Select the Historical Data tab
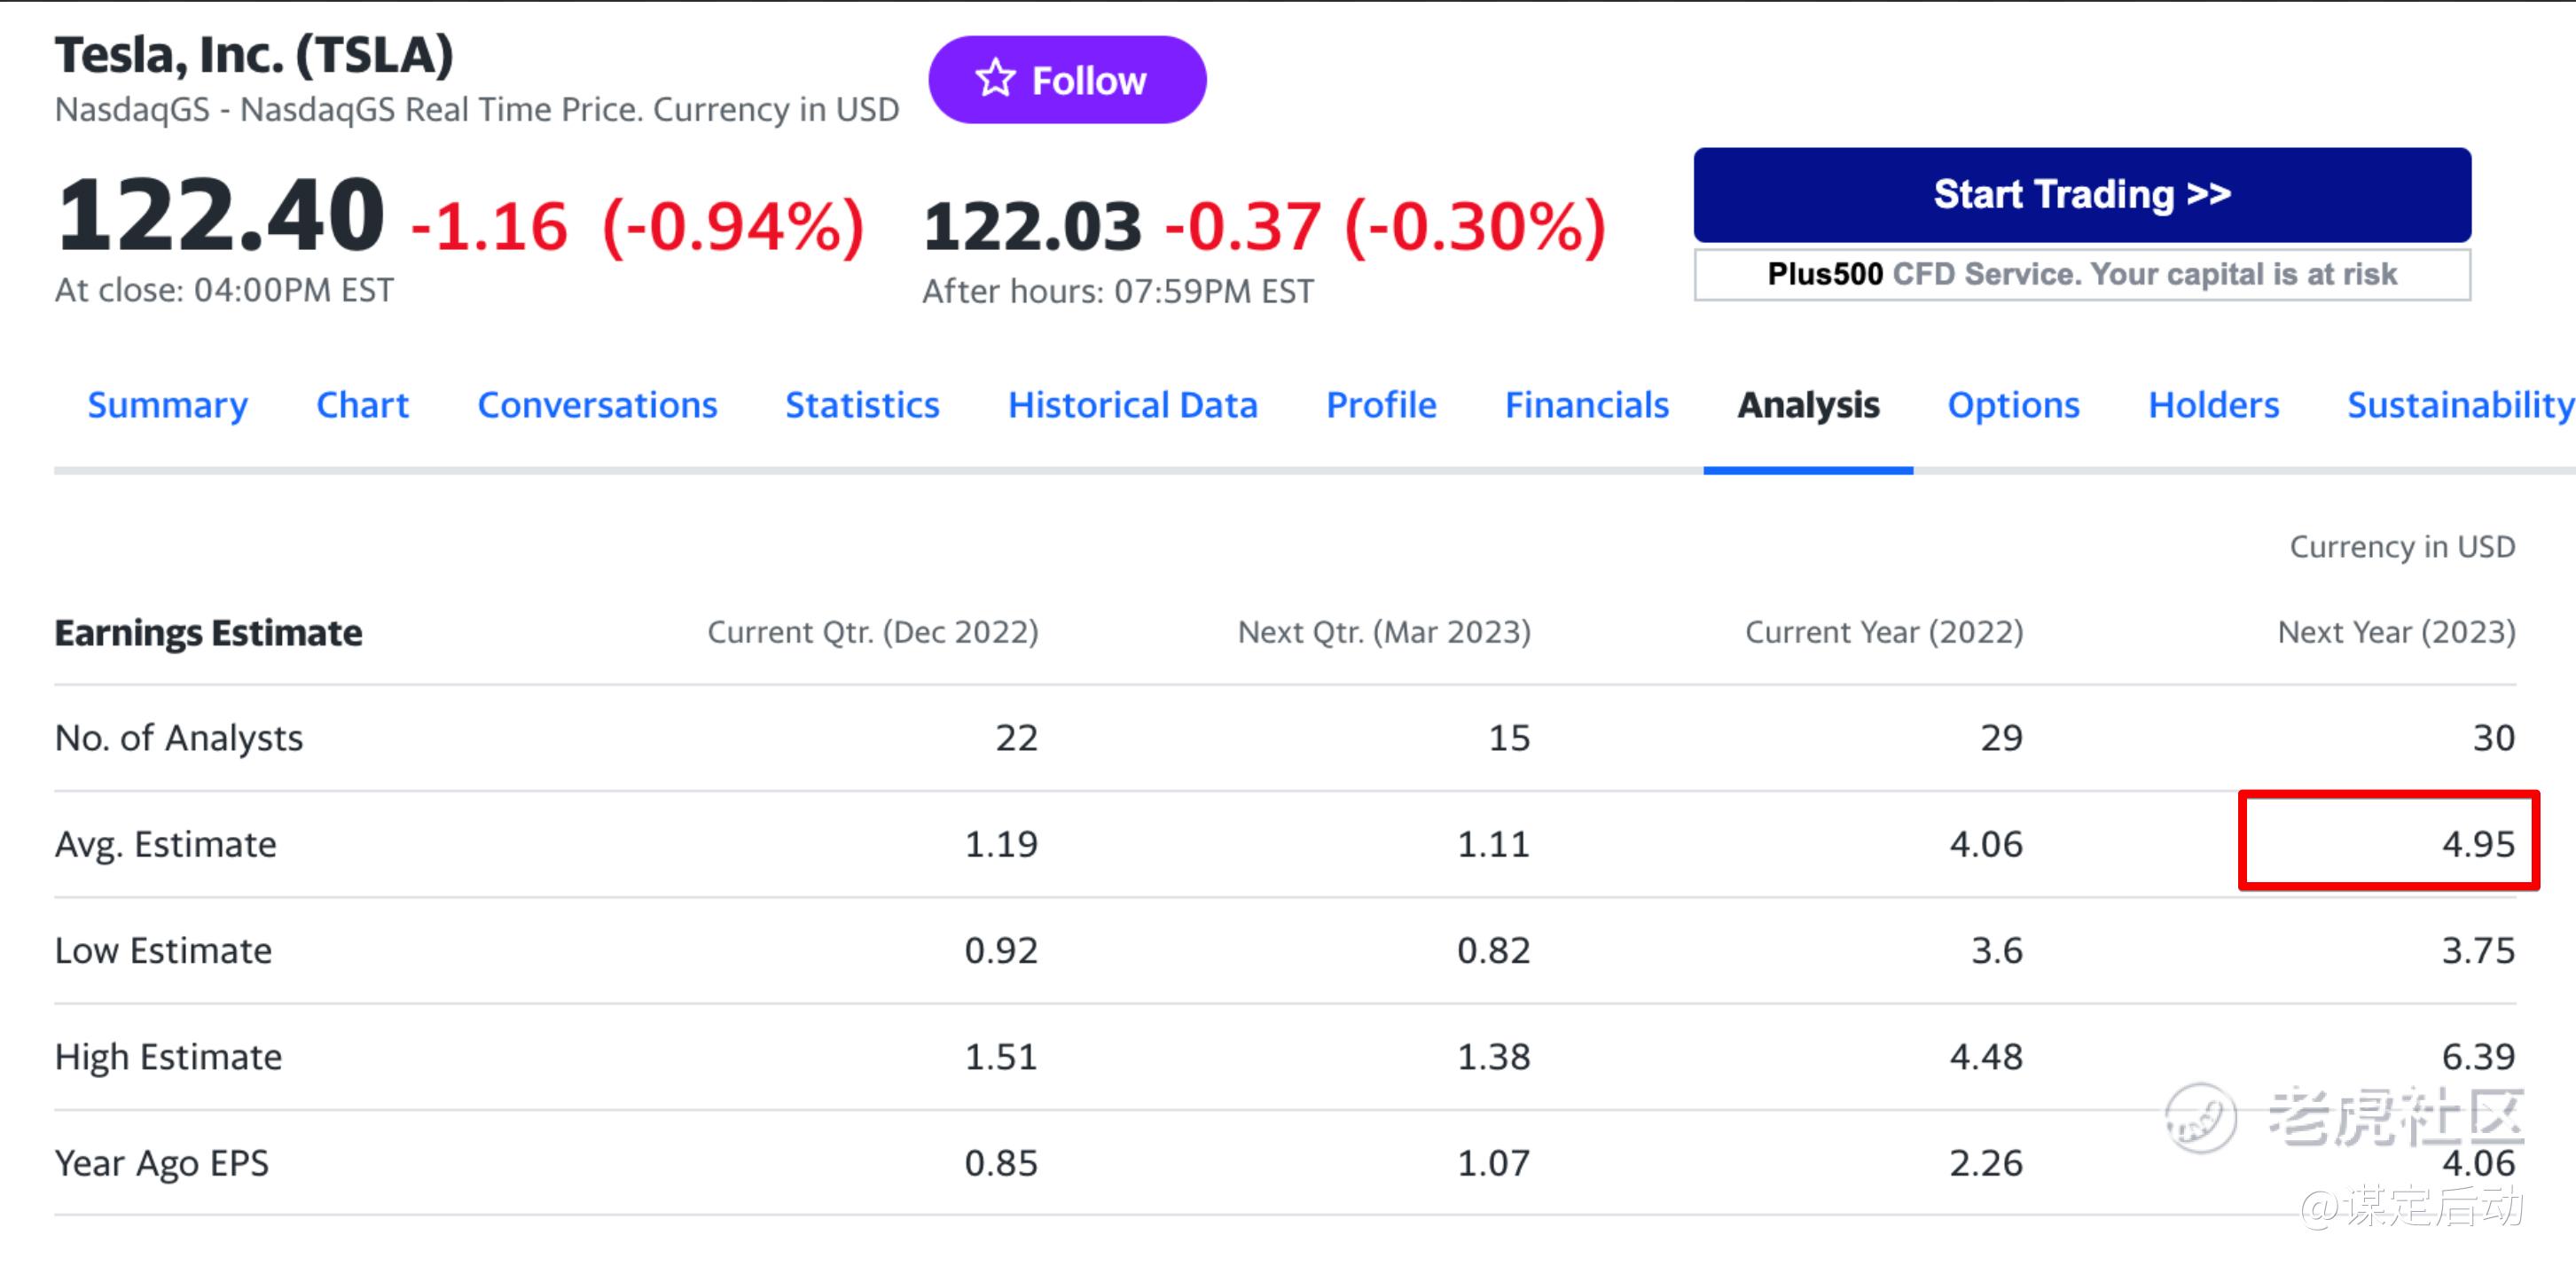2576x1266 pixels. [x=1132, y=405]
